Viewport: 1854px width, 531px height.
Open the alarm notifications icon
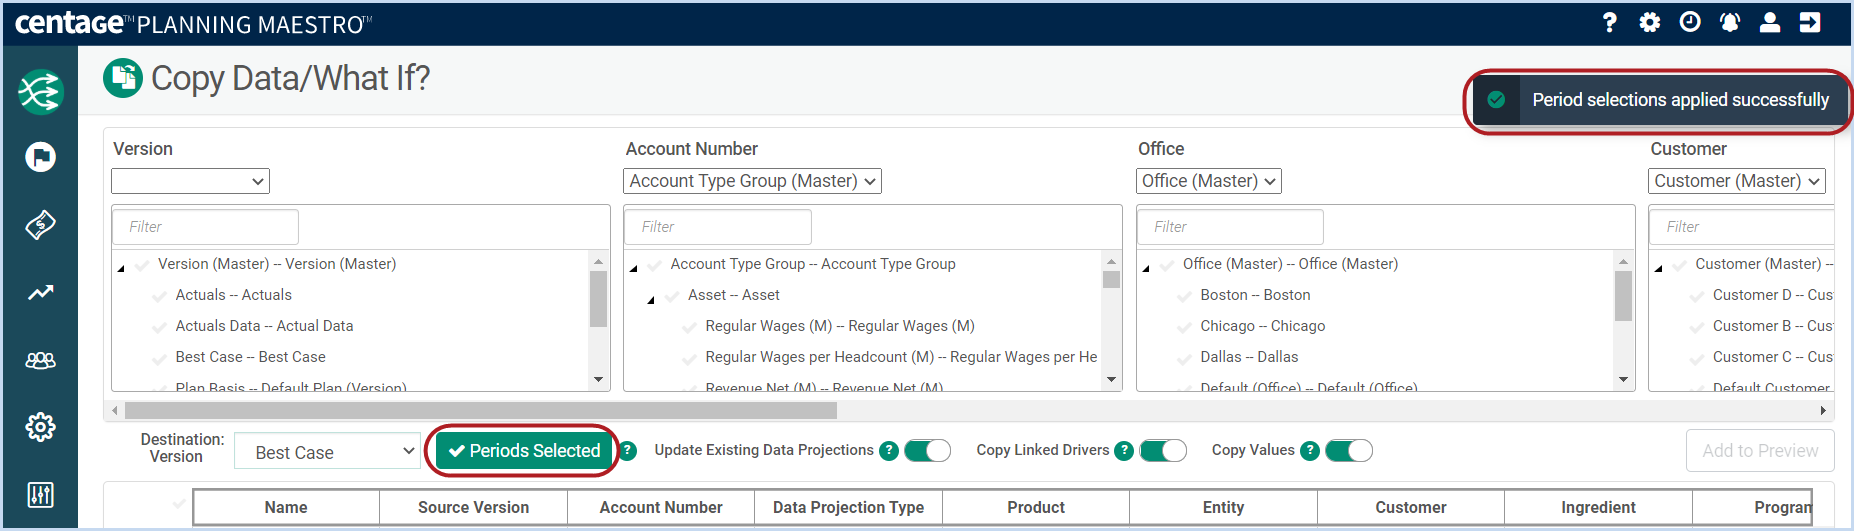tap(1730, 22)
